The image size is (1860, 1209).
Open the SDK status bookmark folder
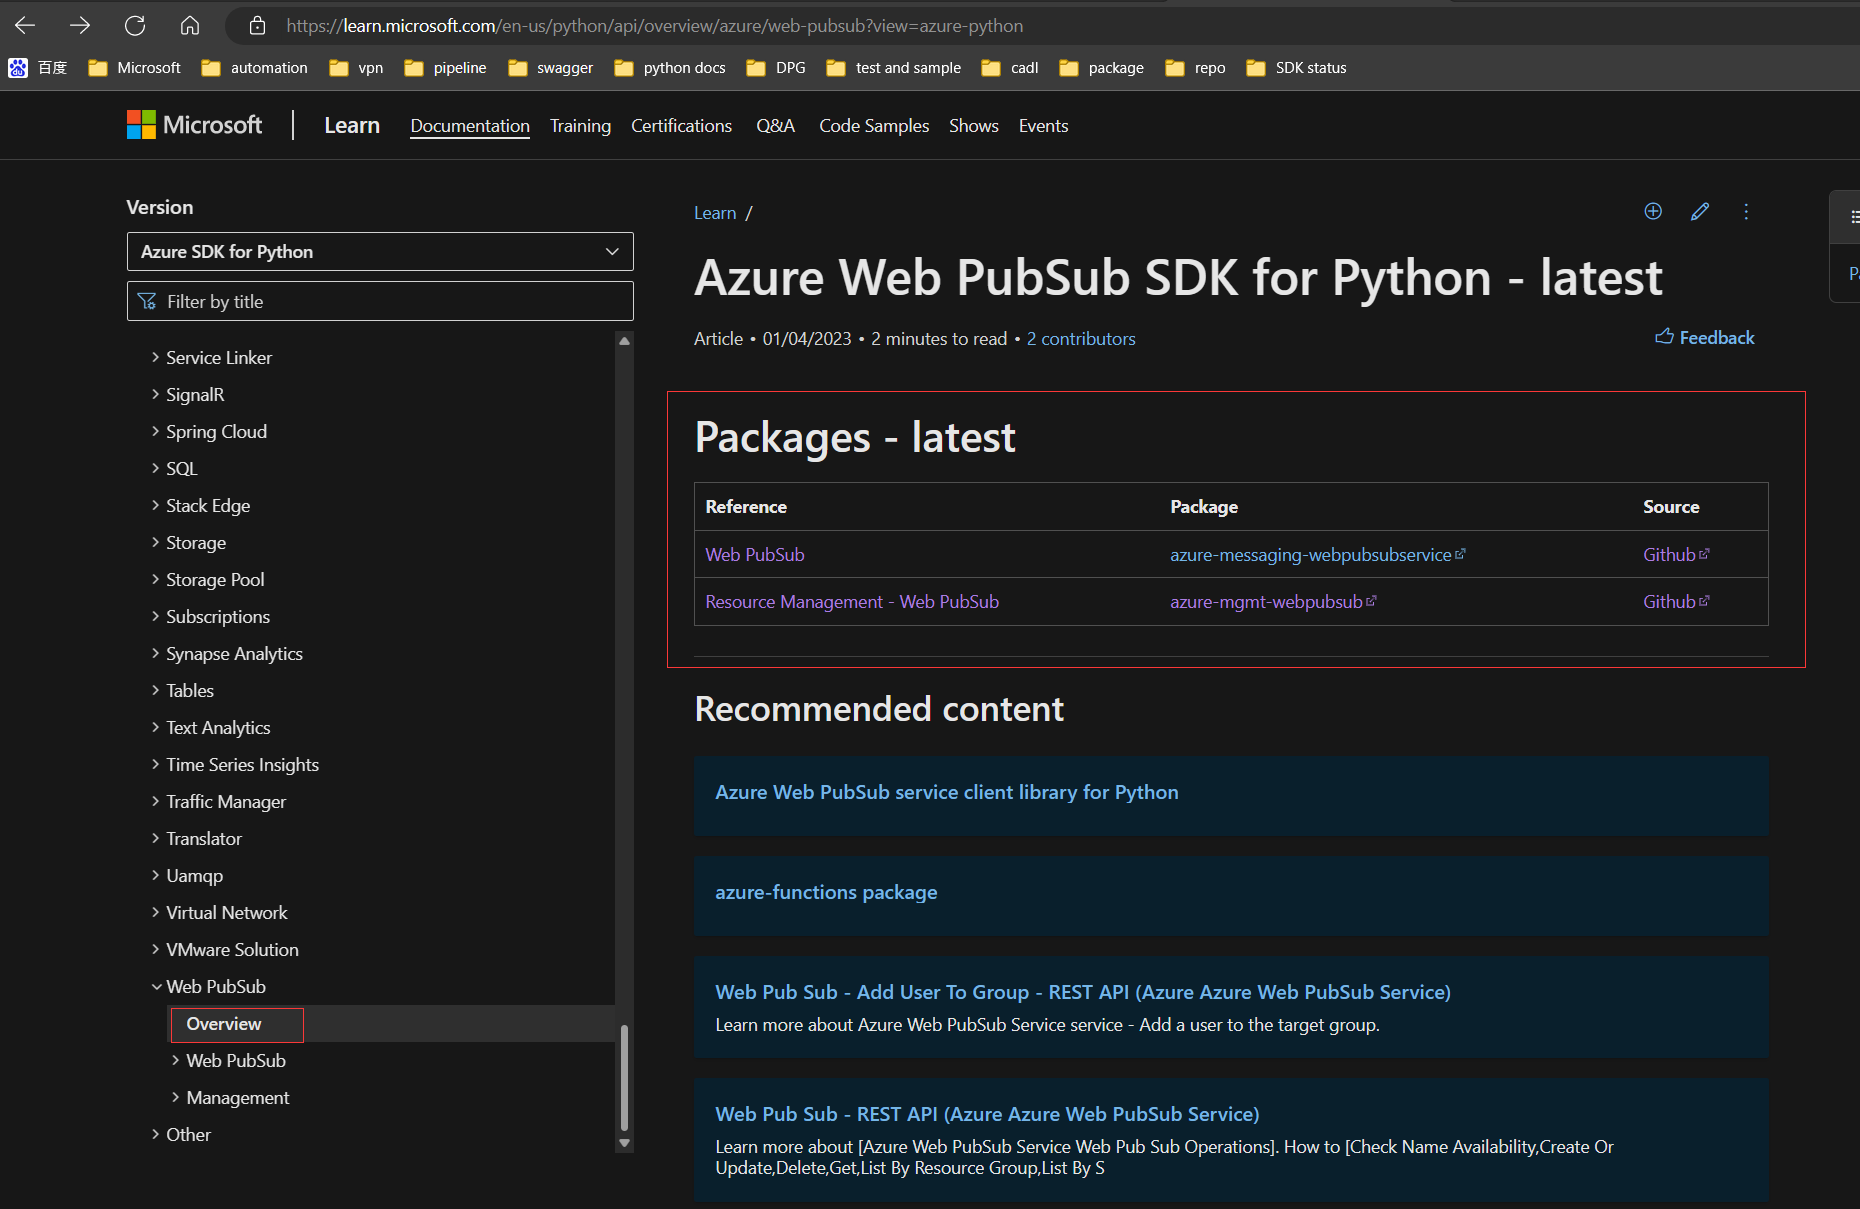pos(1297,68)
